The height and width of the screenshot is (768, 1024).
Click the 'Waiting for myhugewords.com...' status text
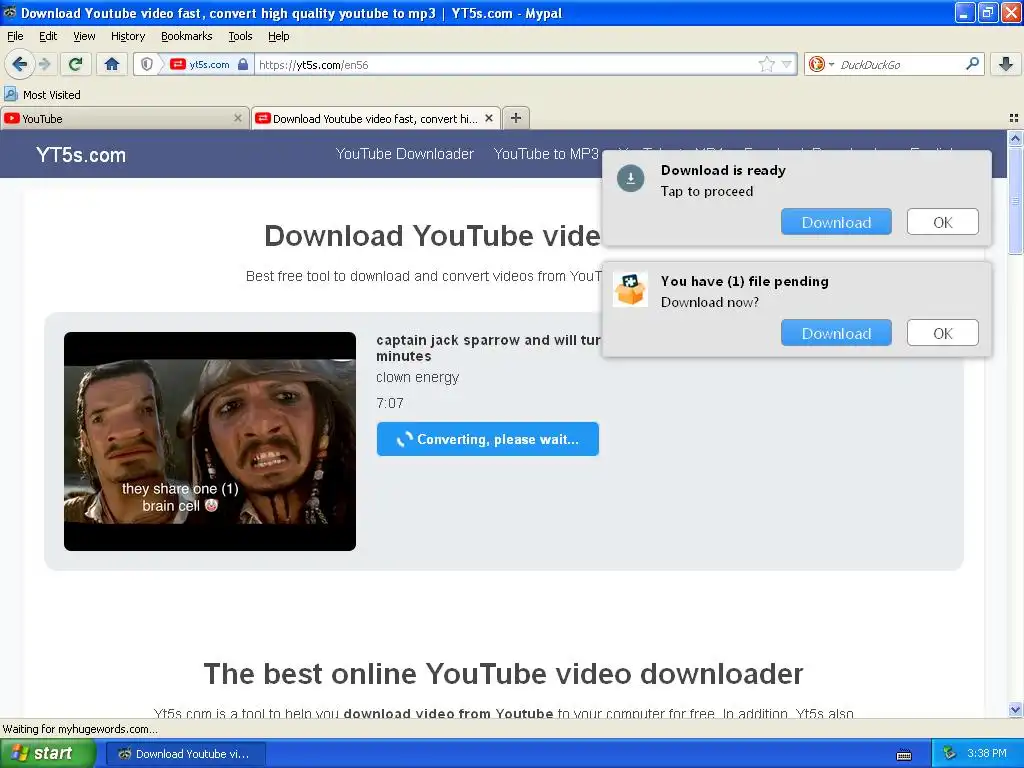click(x=80, y=729)
